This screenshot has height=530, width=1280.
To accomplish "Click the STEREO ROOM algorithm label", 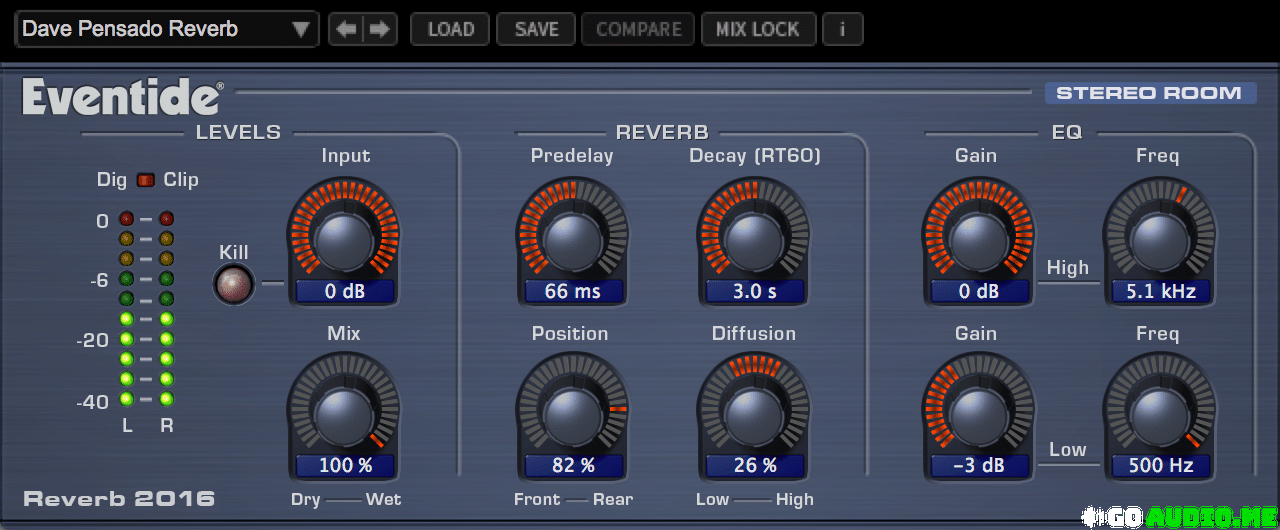I will [1149, 93].
